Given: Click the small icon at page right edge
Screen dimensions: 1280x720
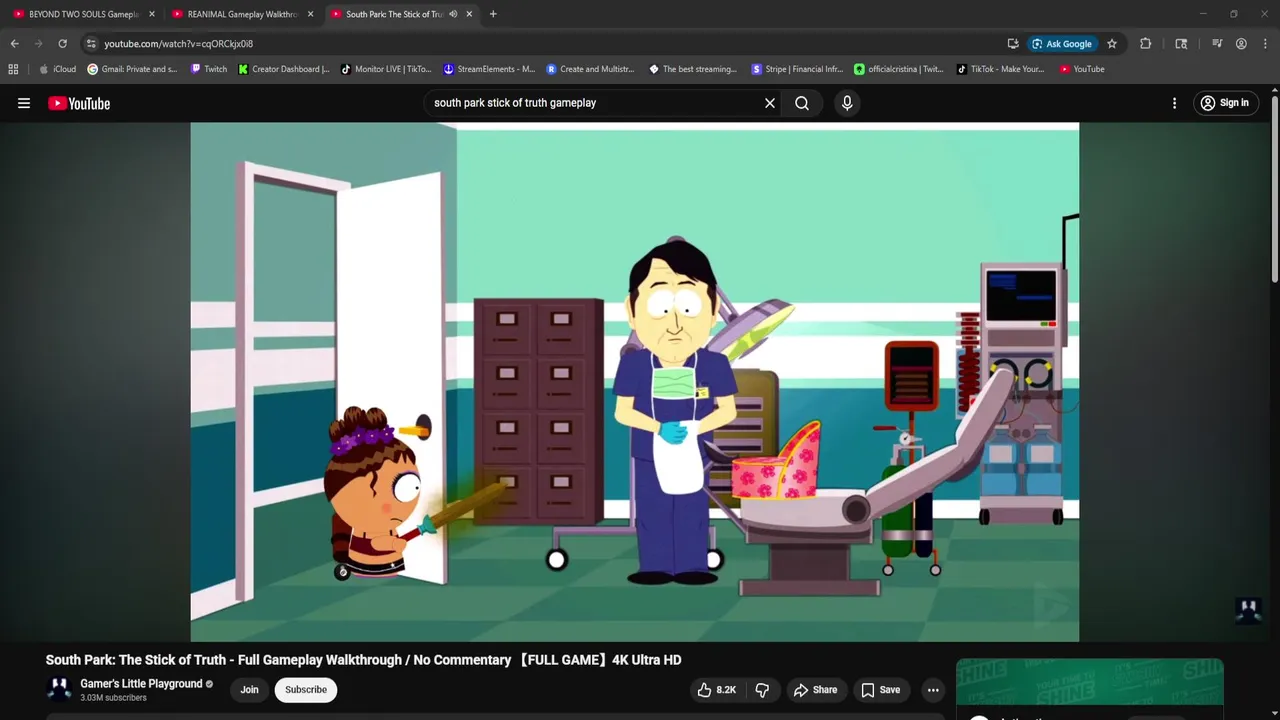Looking at the screenshot, I should tap(1248, 611).
